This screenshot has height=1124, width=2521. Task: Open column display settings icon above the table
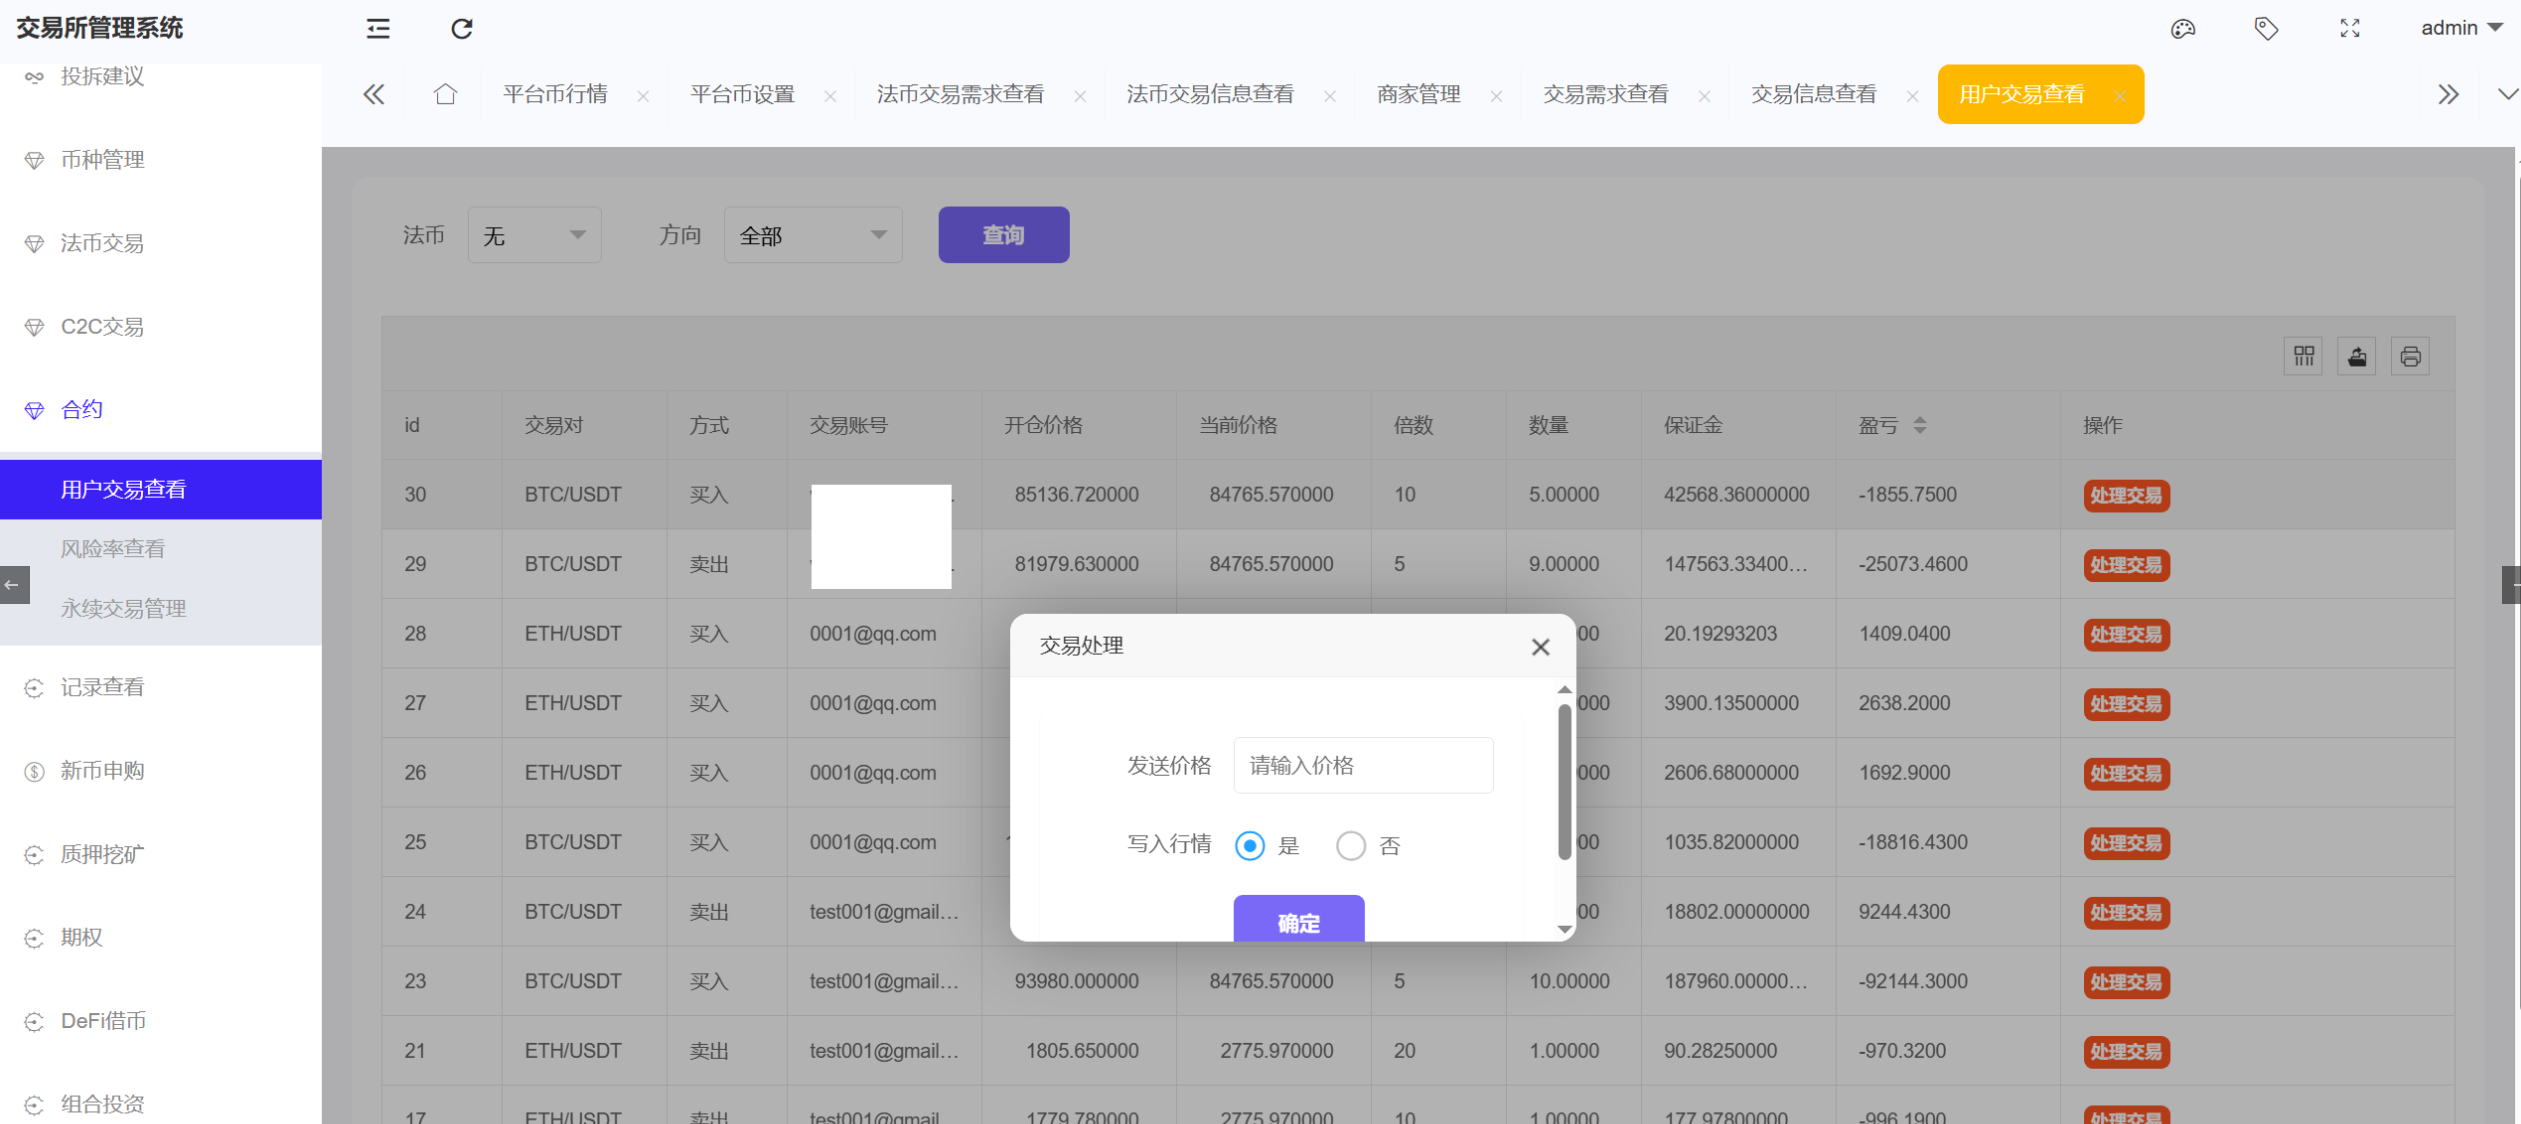2303,355
